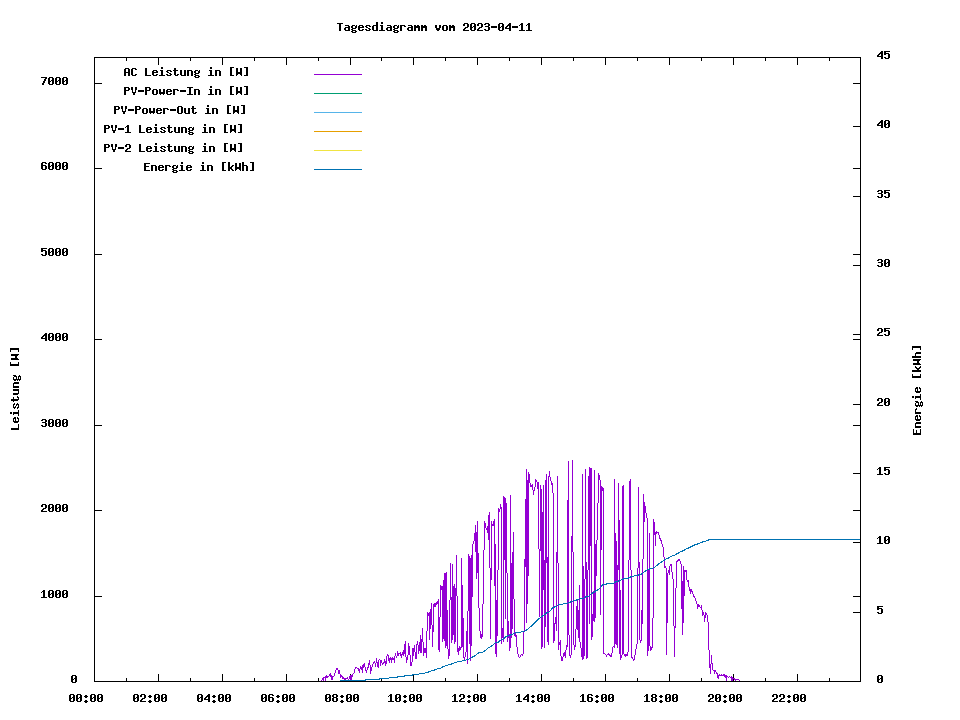Select the 12:00 time axis label
Image resolution: width=960 pixels, height=720 pixels.
469,698
